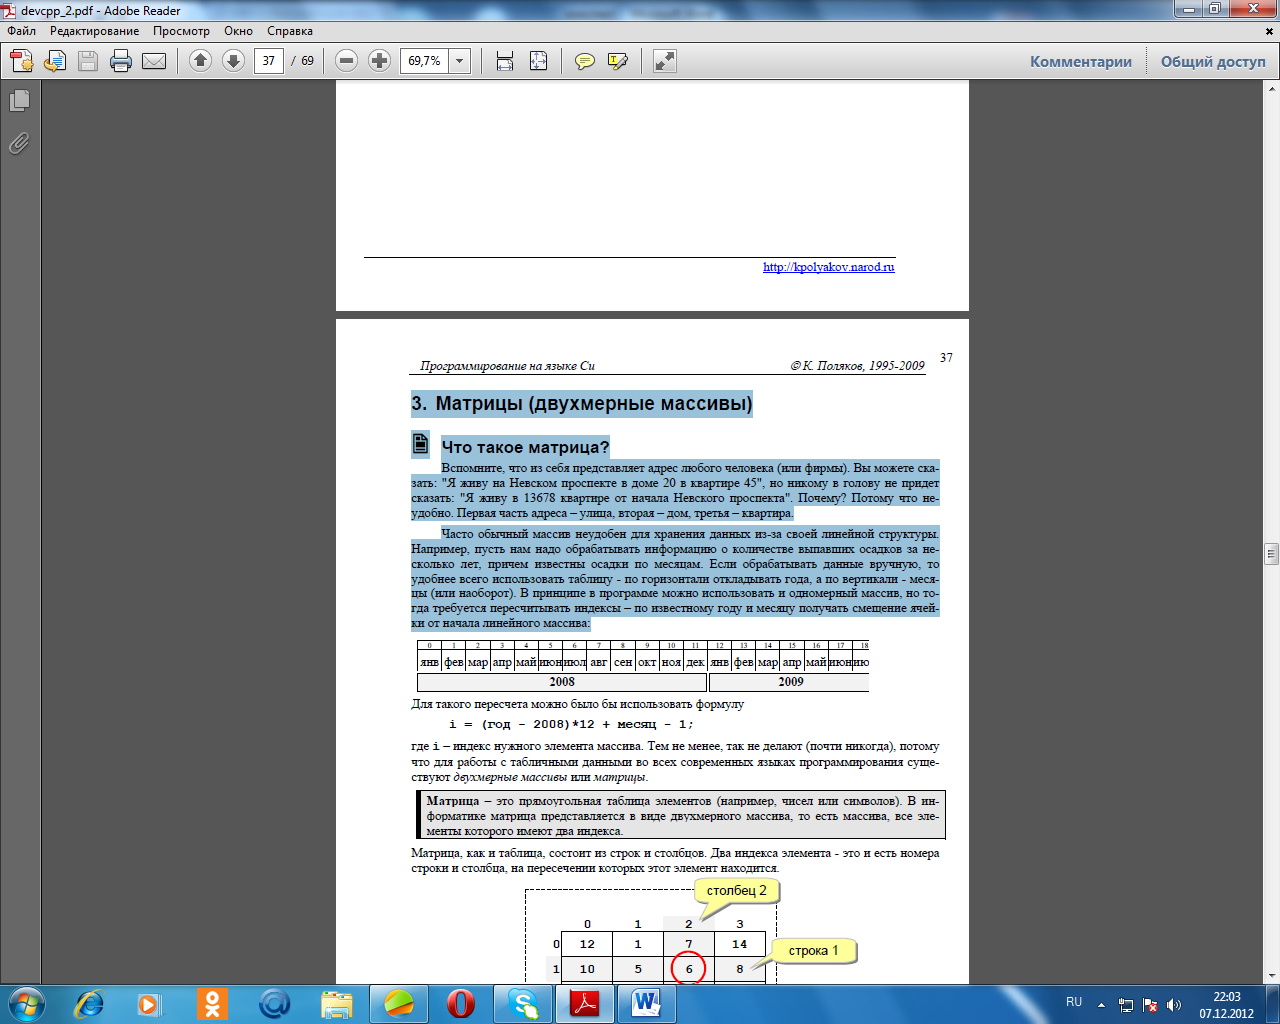Click the circled matrix value 6

click(689, 969)
